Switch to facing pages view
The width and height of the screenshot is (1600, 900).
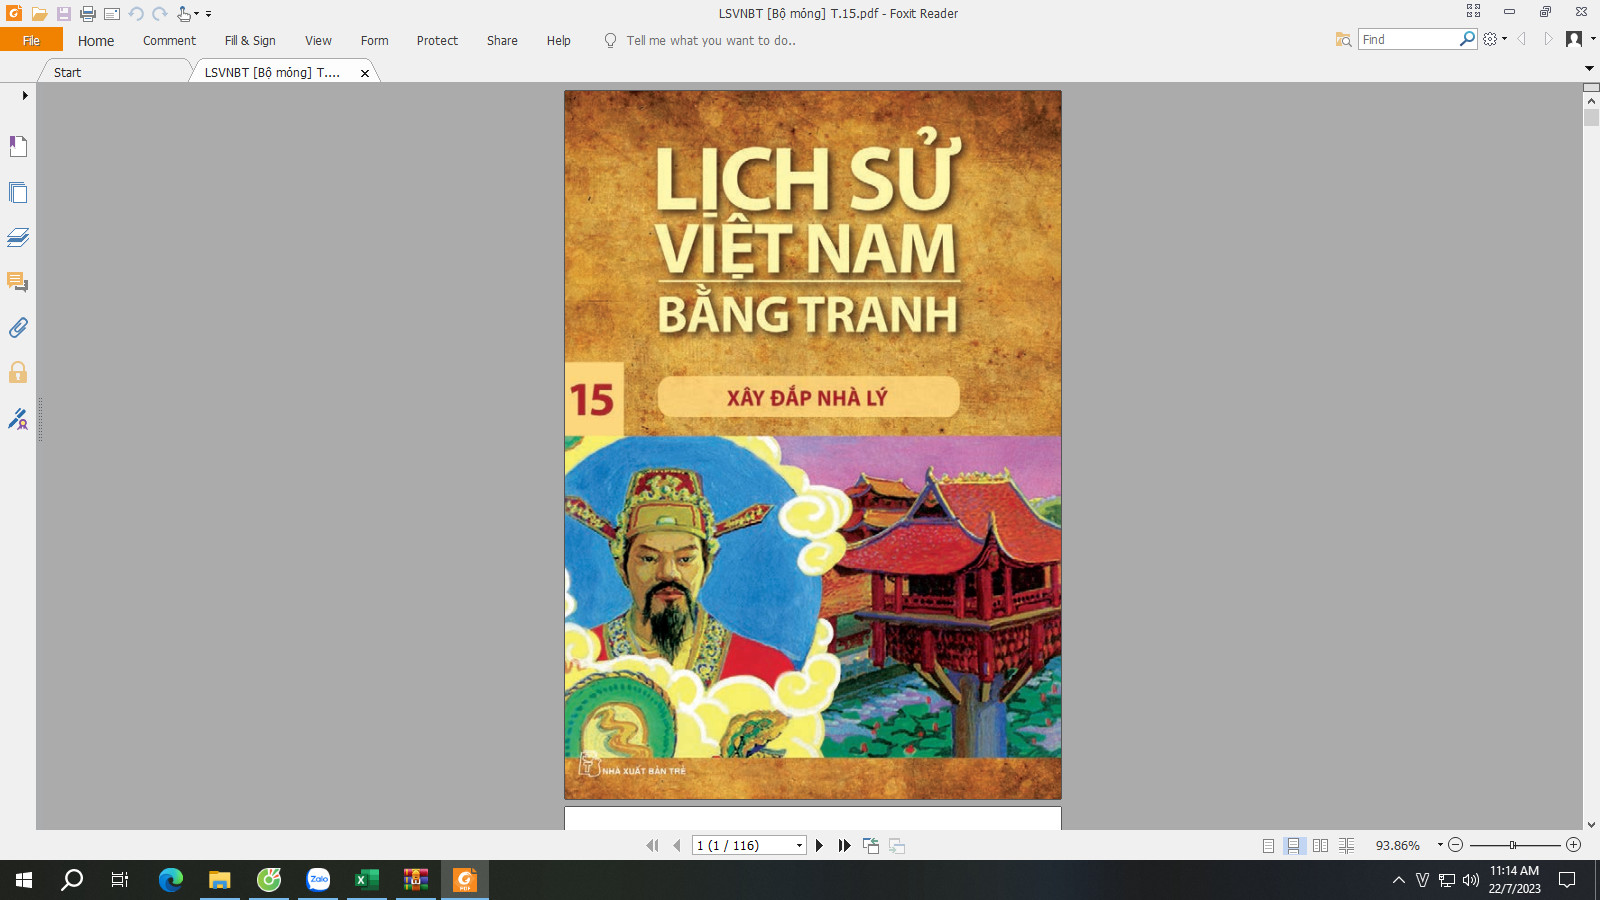1320,845
